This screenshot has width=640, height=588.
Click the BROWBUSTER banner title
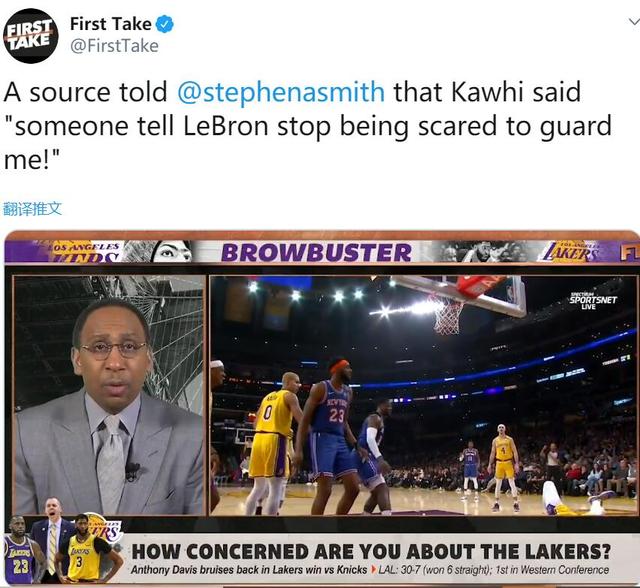click(x=316, y=252)
